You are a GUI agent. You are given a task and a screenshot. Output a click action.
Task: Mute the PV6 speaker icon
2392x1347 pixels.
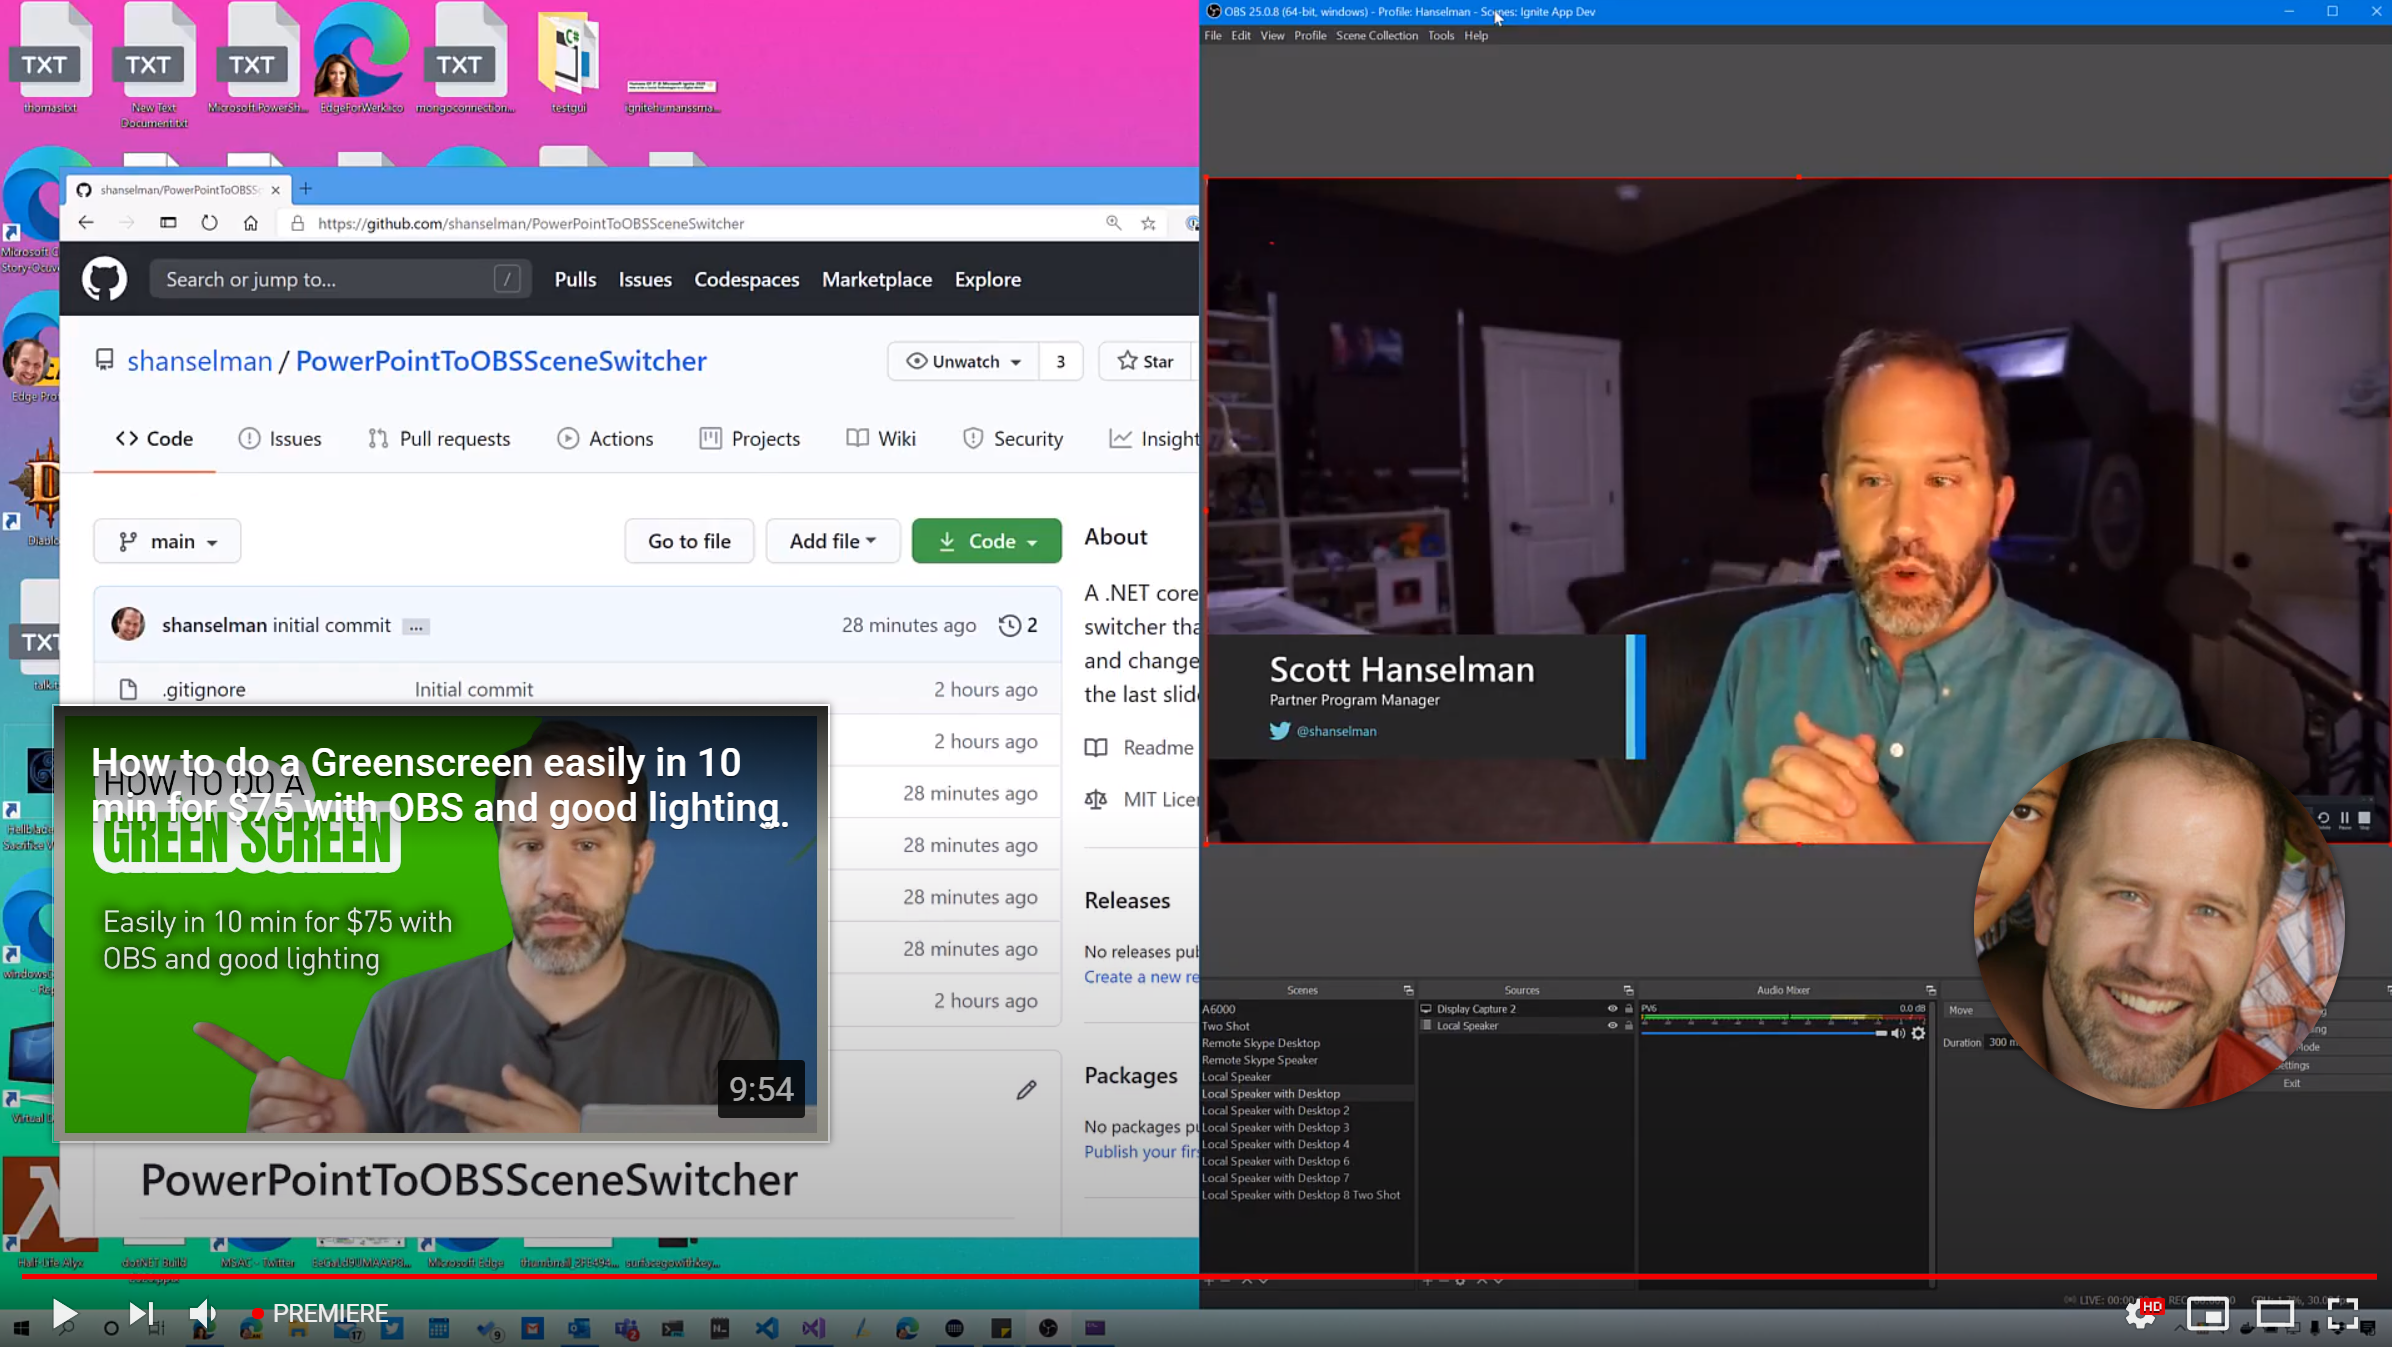point(1897,1033)
